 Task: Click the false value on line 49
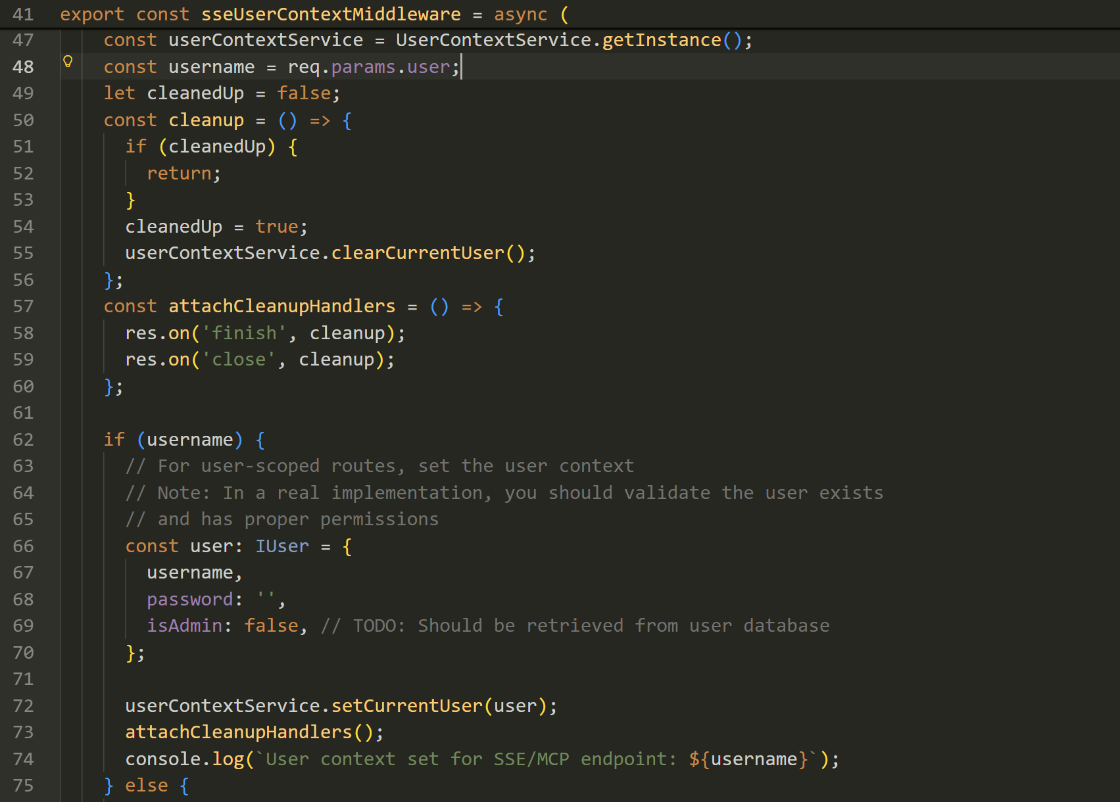(304, 93)
